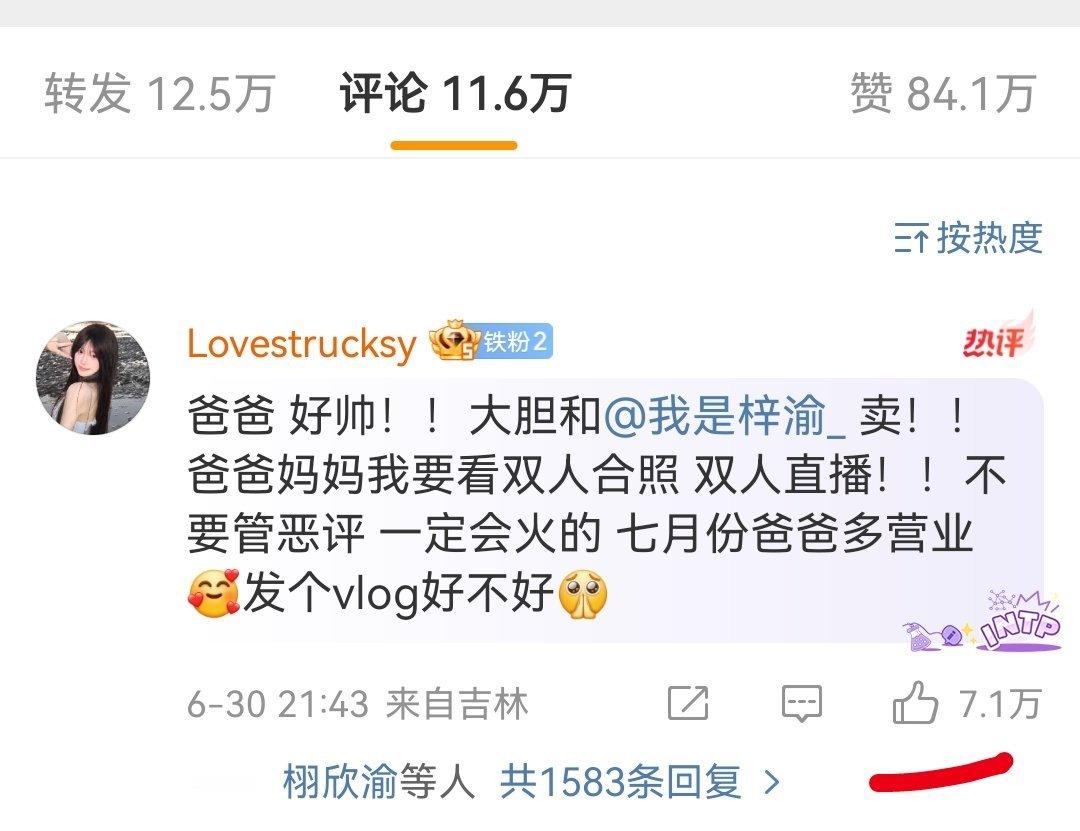Tap the 热评 hot comment badge
The width and height of the screenshot is (1080, 831).
coord(998,337)
